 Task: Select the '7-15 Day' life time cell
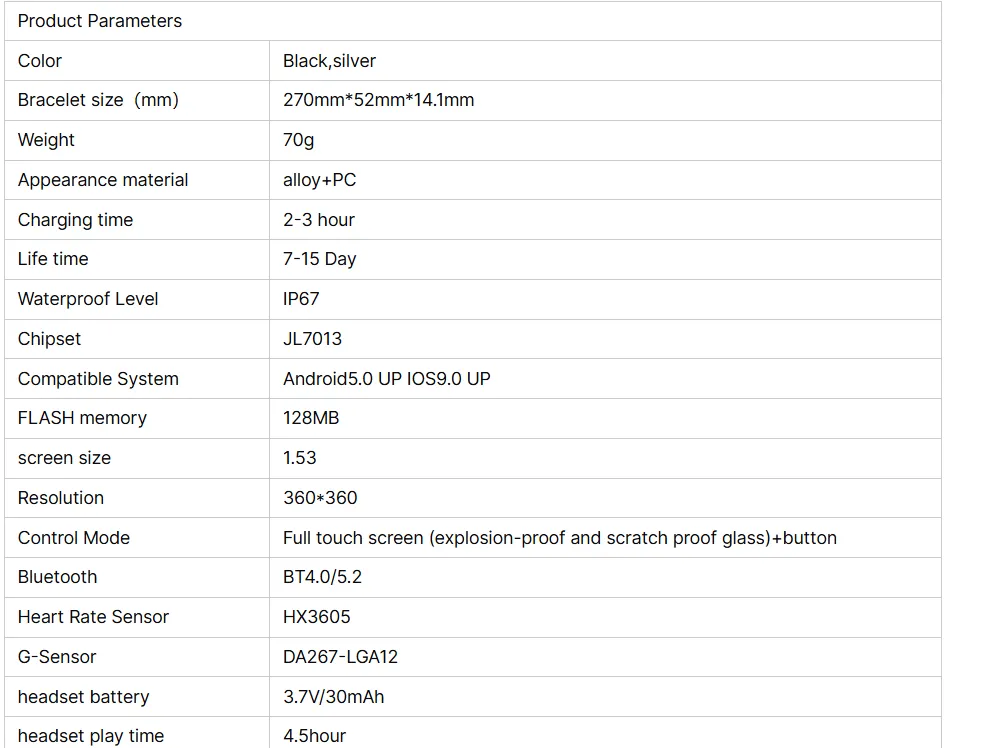click(x=320, y=259)
